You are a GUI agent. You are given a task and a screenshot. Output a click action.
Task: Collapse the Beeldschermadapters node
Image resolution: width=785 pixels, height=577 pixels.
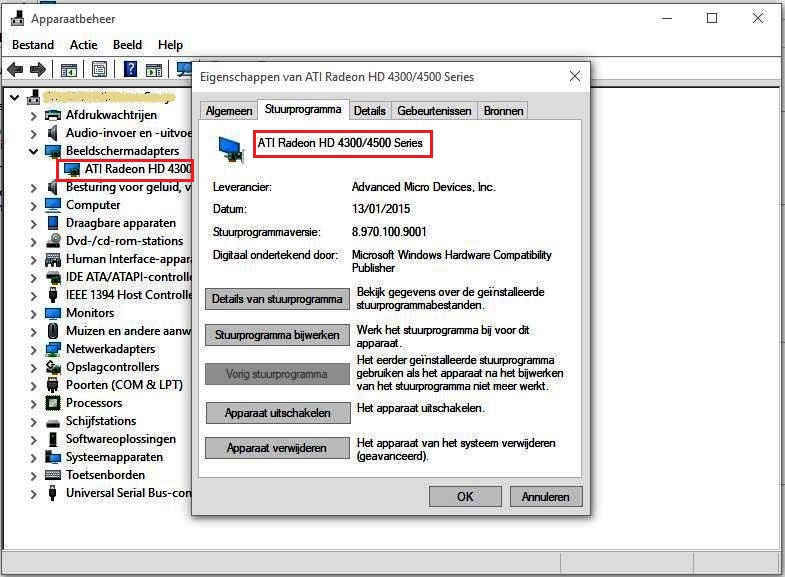click(34, 151)
